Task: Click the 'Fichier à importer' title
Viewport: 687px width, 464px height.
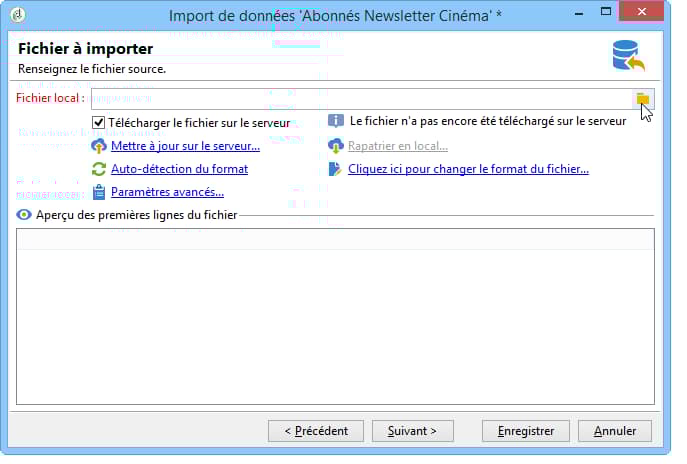Action: point(85,49)
